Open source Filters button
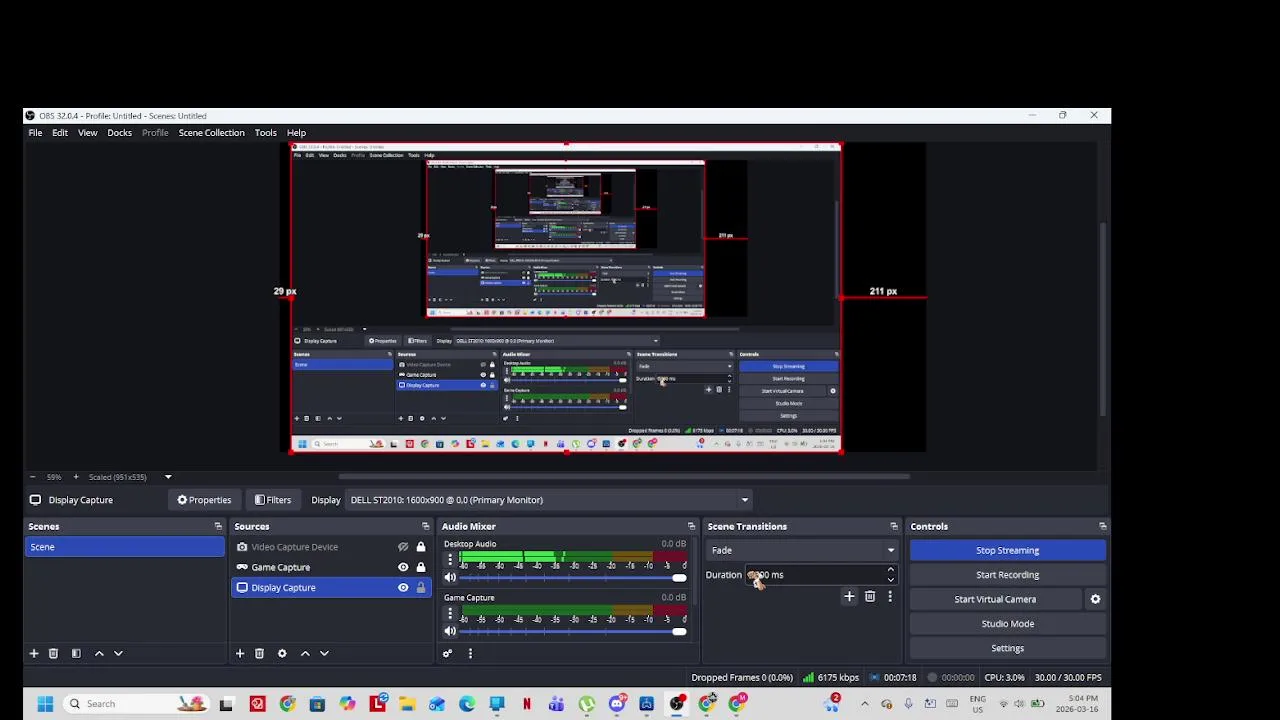 point(273,500)
